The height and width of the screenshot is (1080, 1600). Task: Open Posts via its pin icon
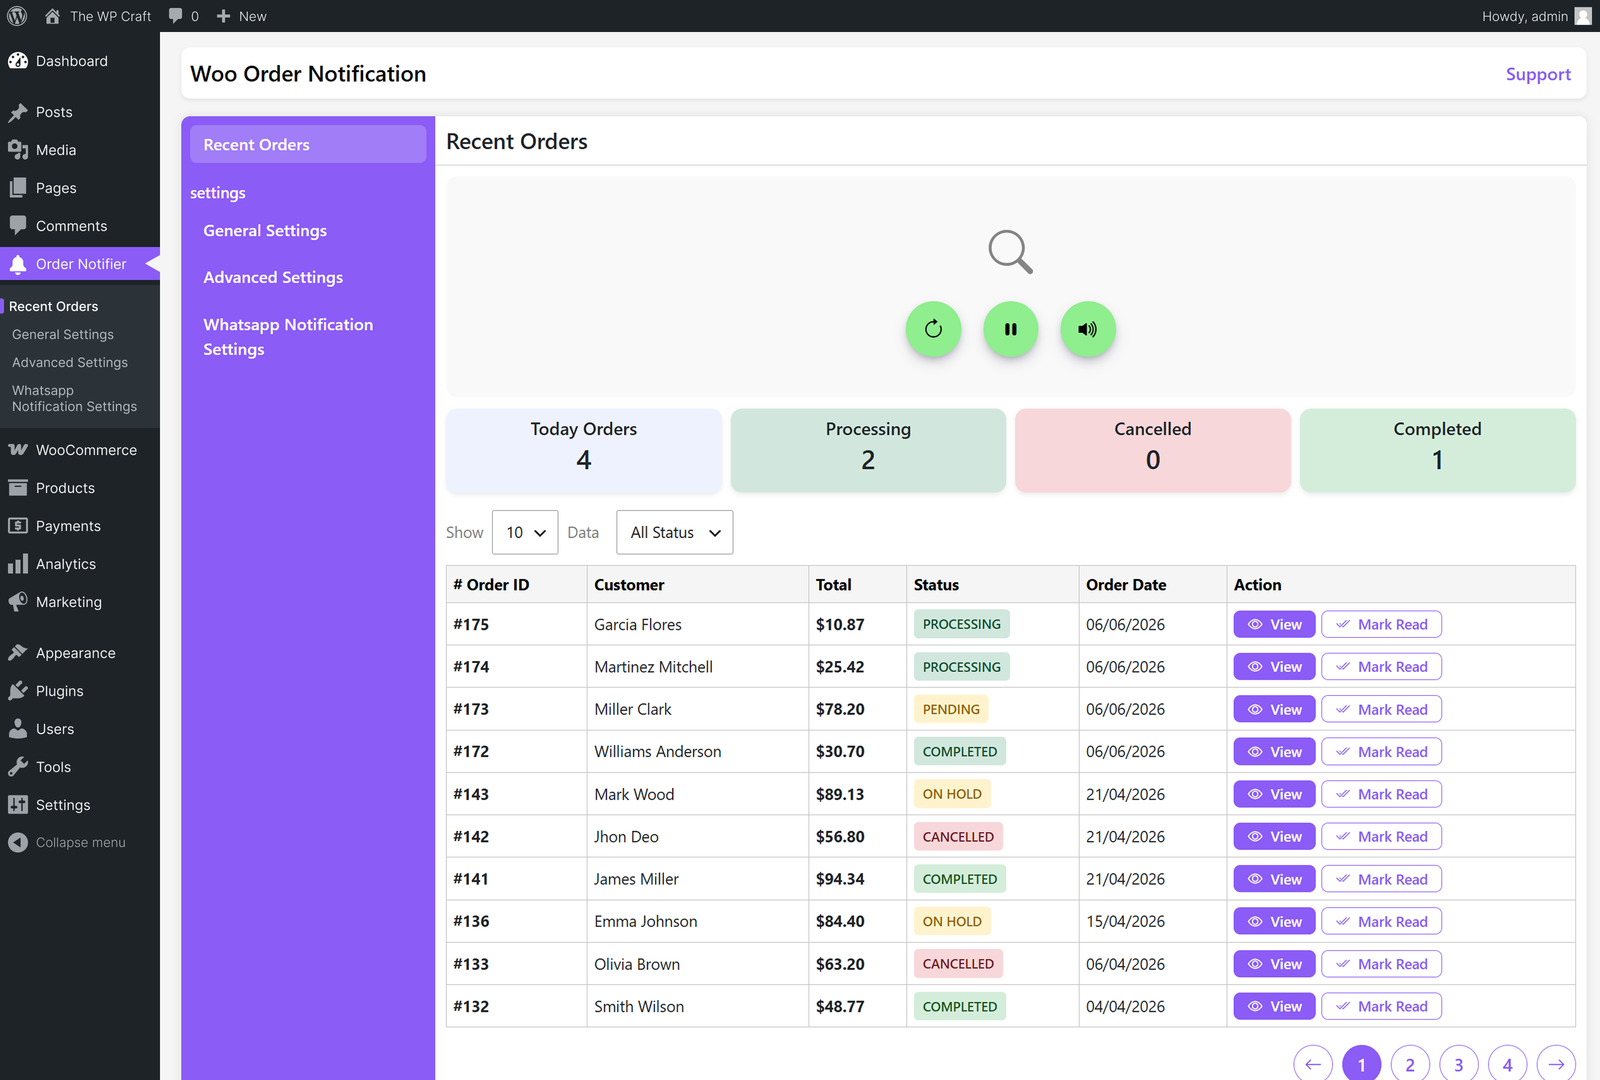coord(18,112)
